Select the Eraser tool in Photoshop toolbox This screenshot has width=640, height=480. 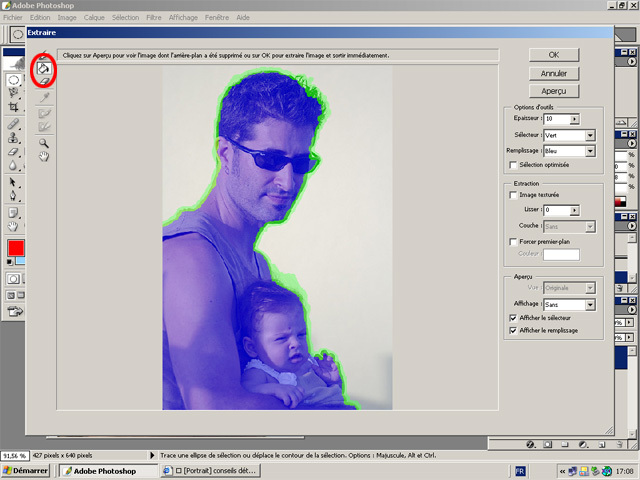pos(13,152)
